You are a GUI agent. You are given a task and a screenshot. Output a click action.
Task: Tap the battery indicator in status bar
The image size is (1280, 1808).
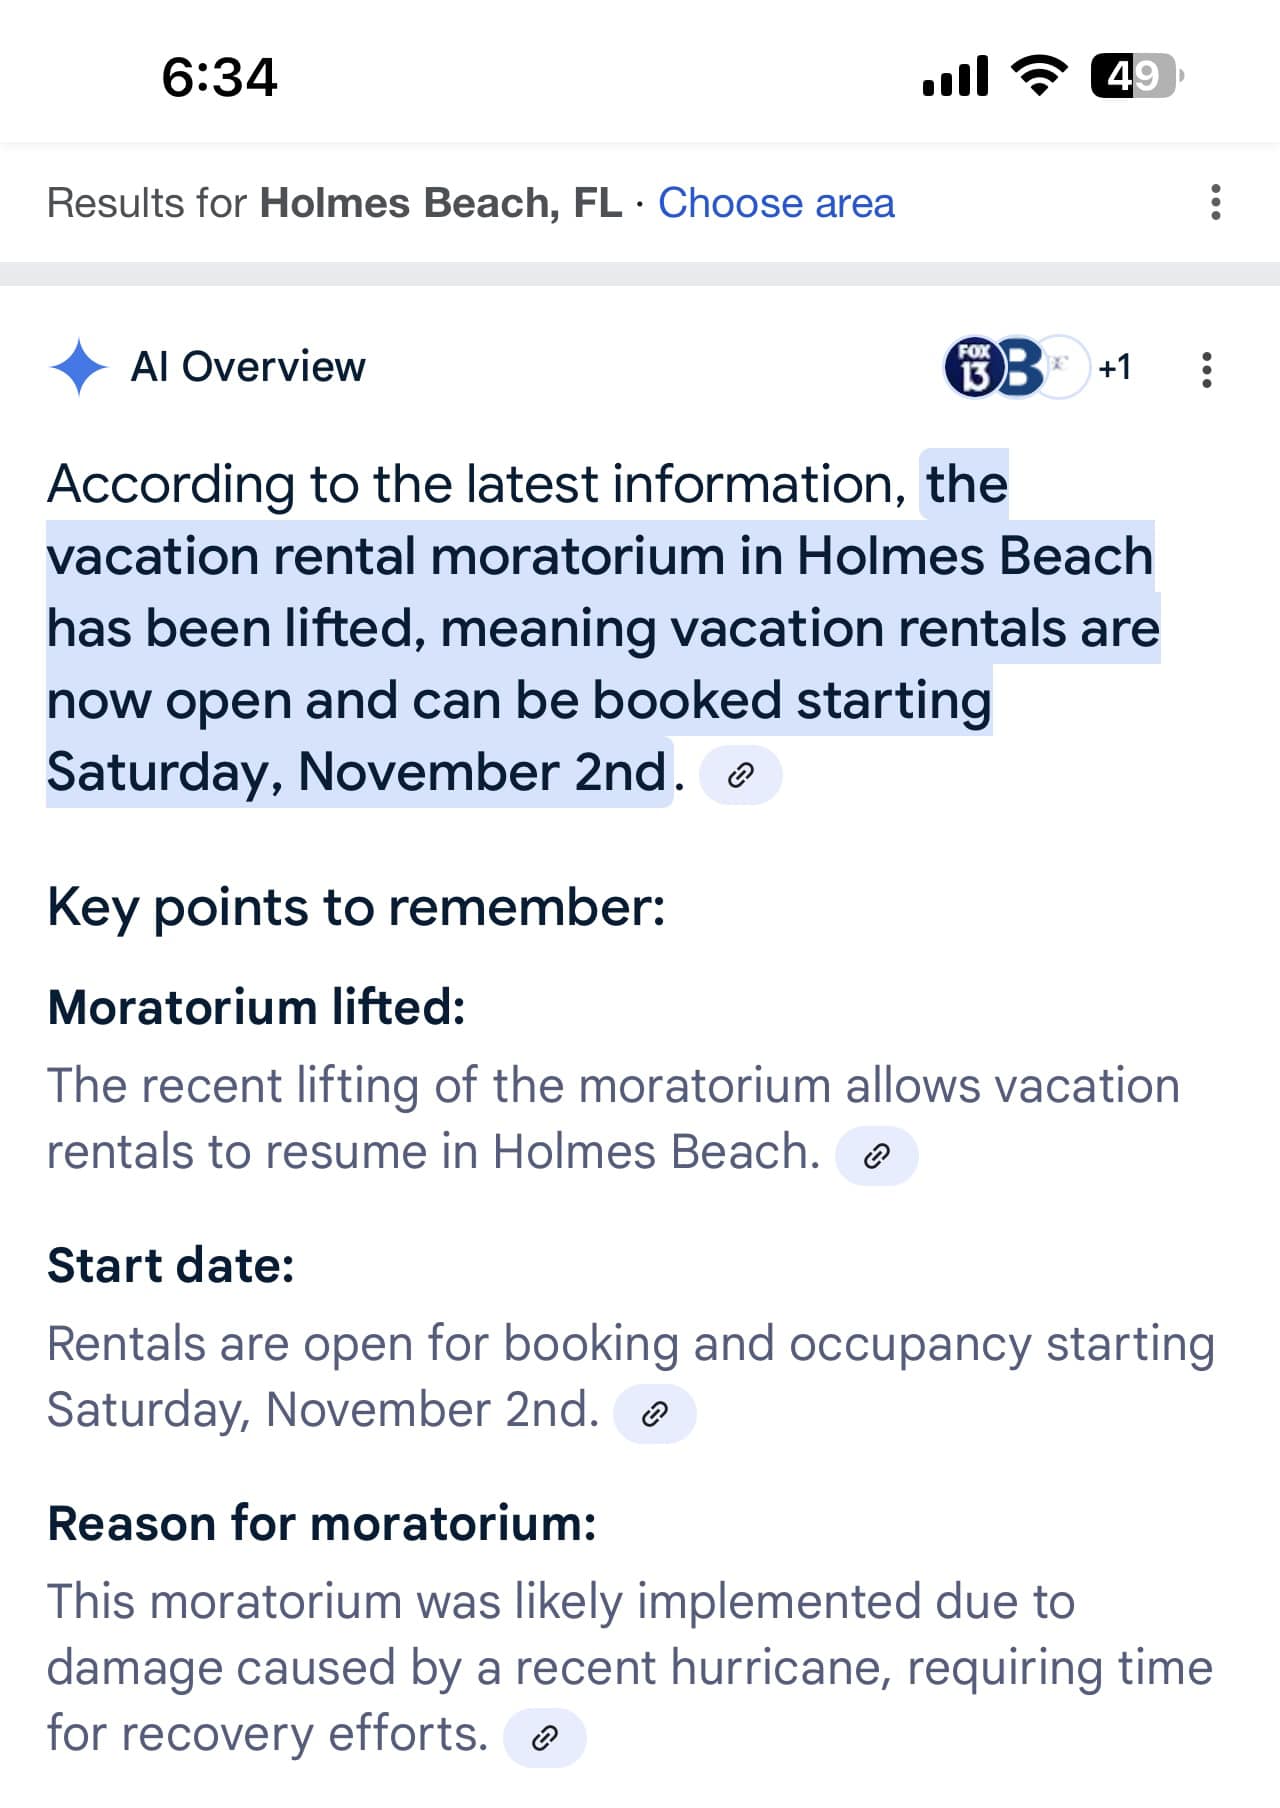[x=1136, y=76]
